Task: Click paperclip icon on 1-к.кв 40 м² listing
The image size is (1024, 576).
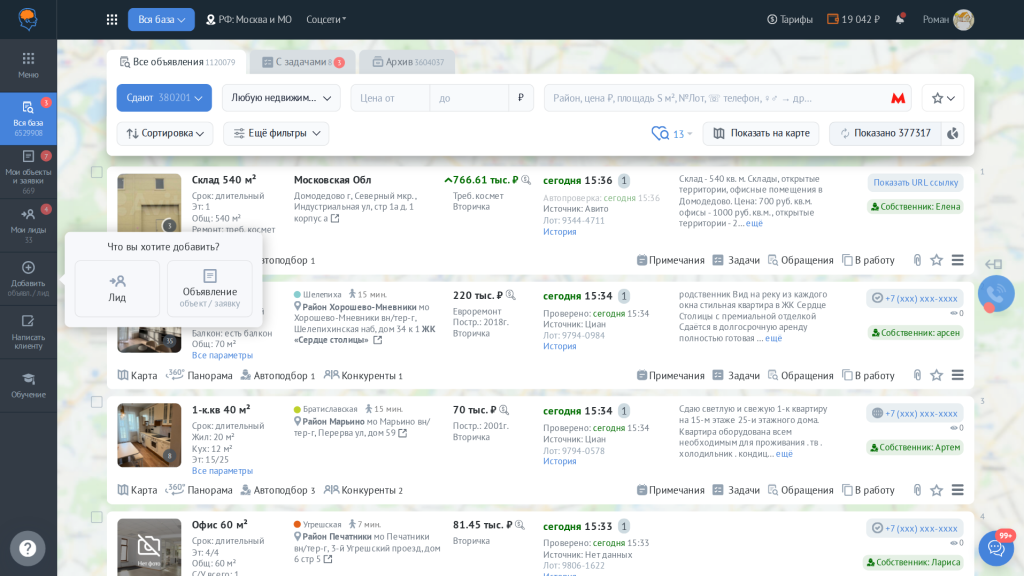Action: (x=917, y=490)
